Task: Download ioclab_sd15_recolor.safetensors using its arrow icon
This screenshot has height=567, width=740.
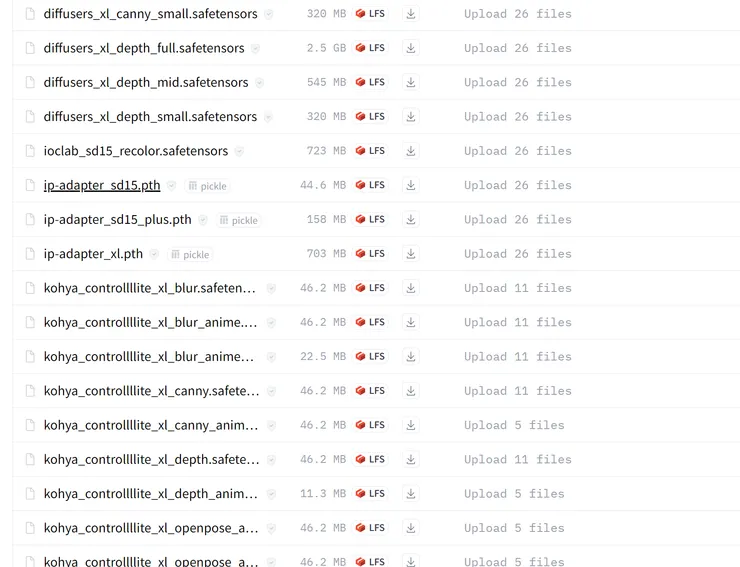Action: [x=411, y=151]
